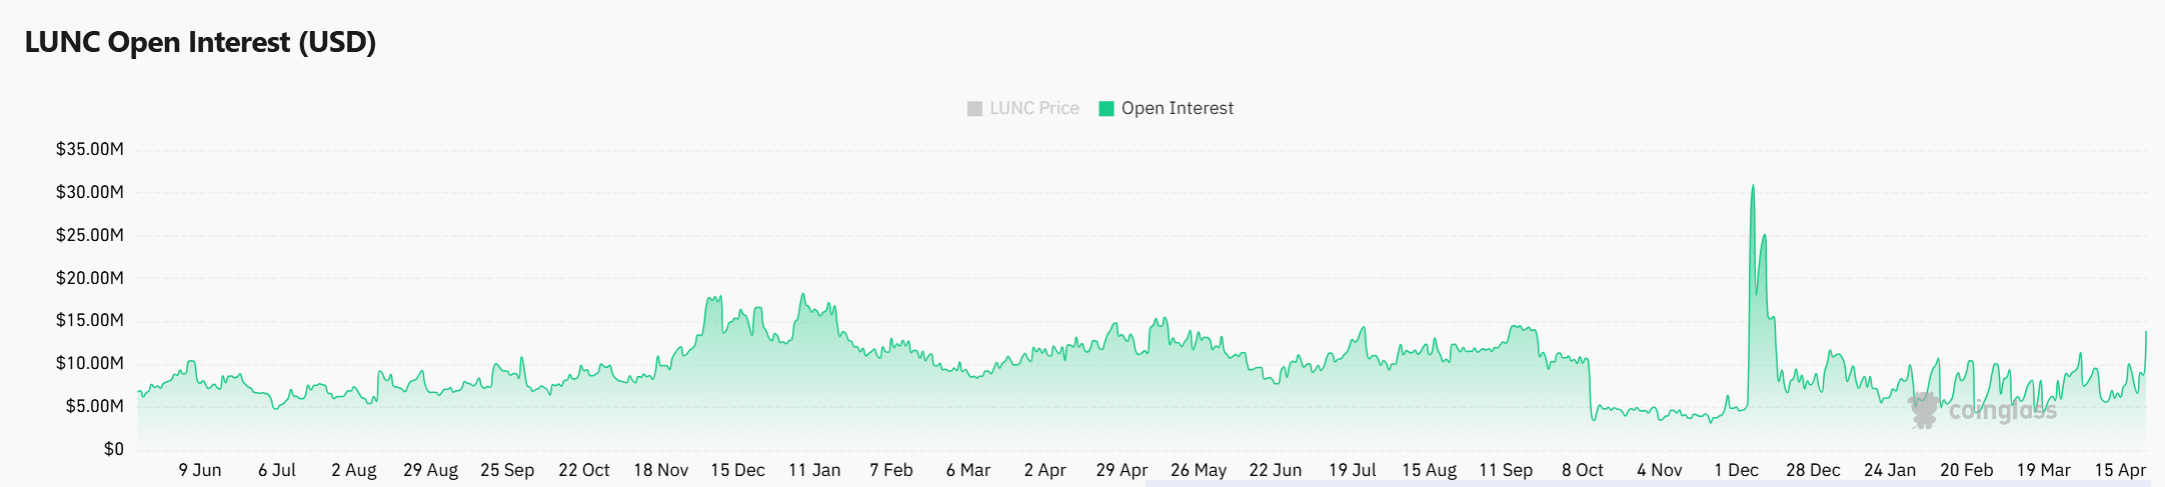This screenshot has height=487, width=2165.
Task: Click the $20.00M y-axis label
Action: (x=90, y=278)
